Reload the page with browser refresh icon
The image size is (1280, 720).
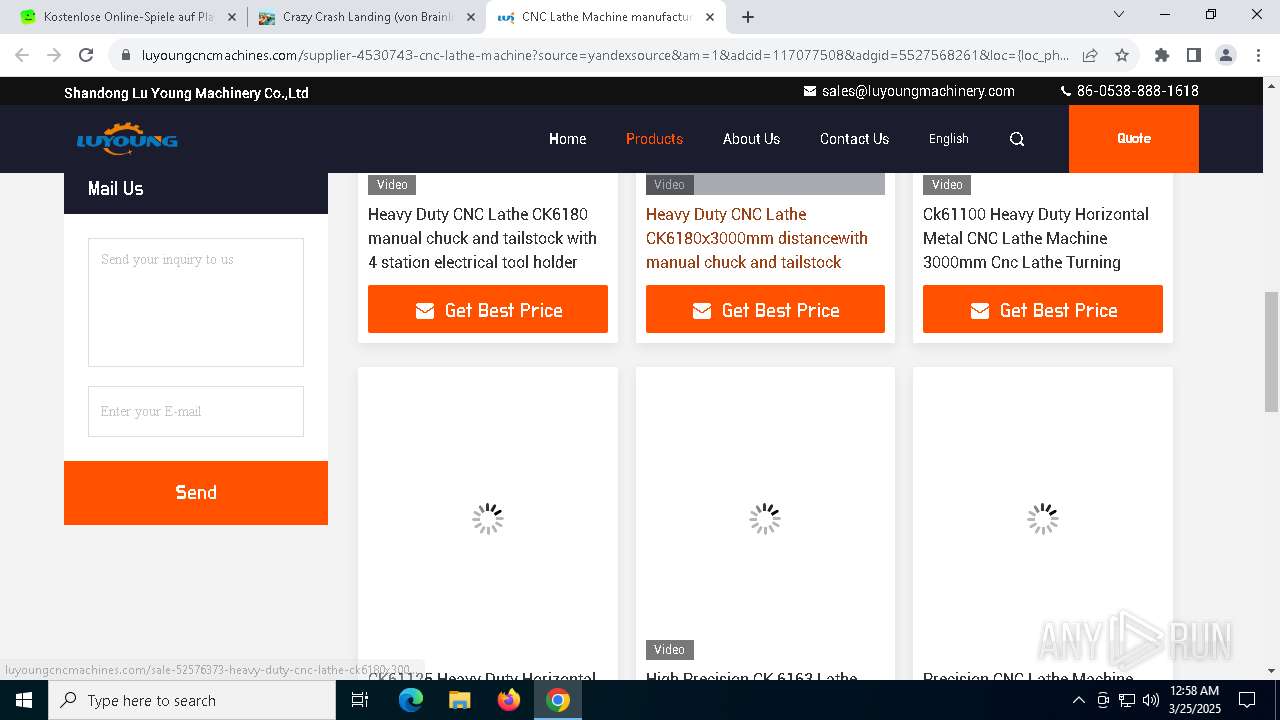click(86, 55)
